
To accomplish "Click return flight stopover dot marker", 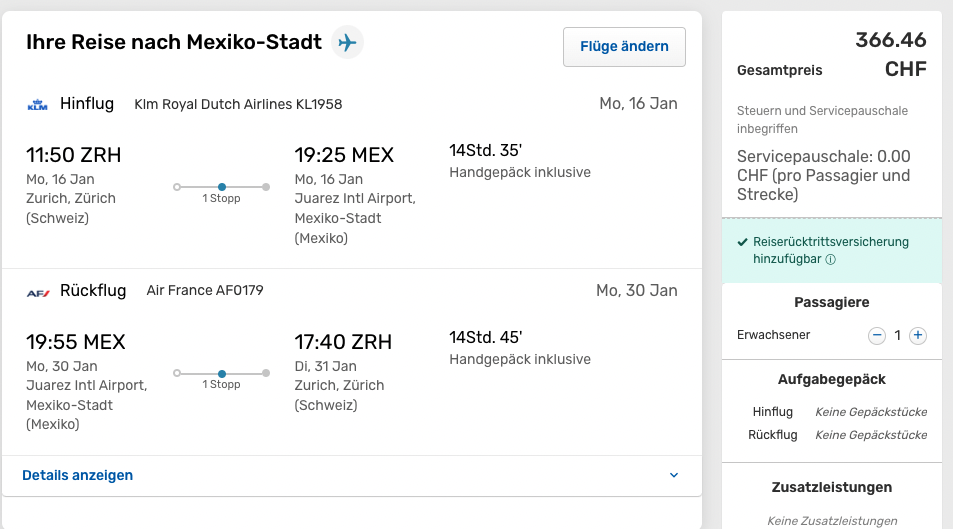I will click(x=222, y=373).
